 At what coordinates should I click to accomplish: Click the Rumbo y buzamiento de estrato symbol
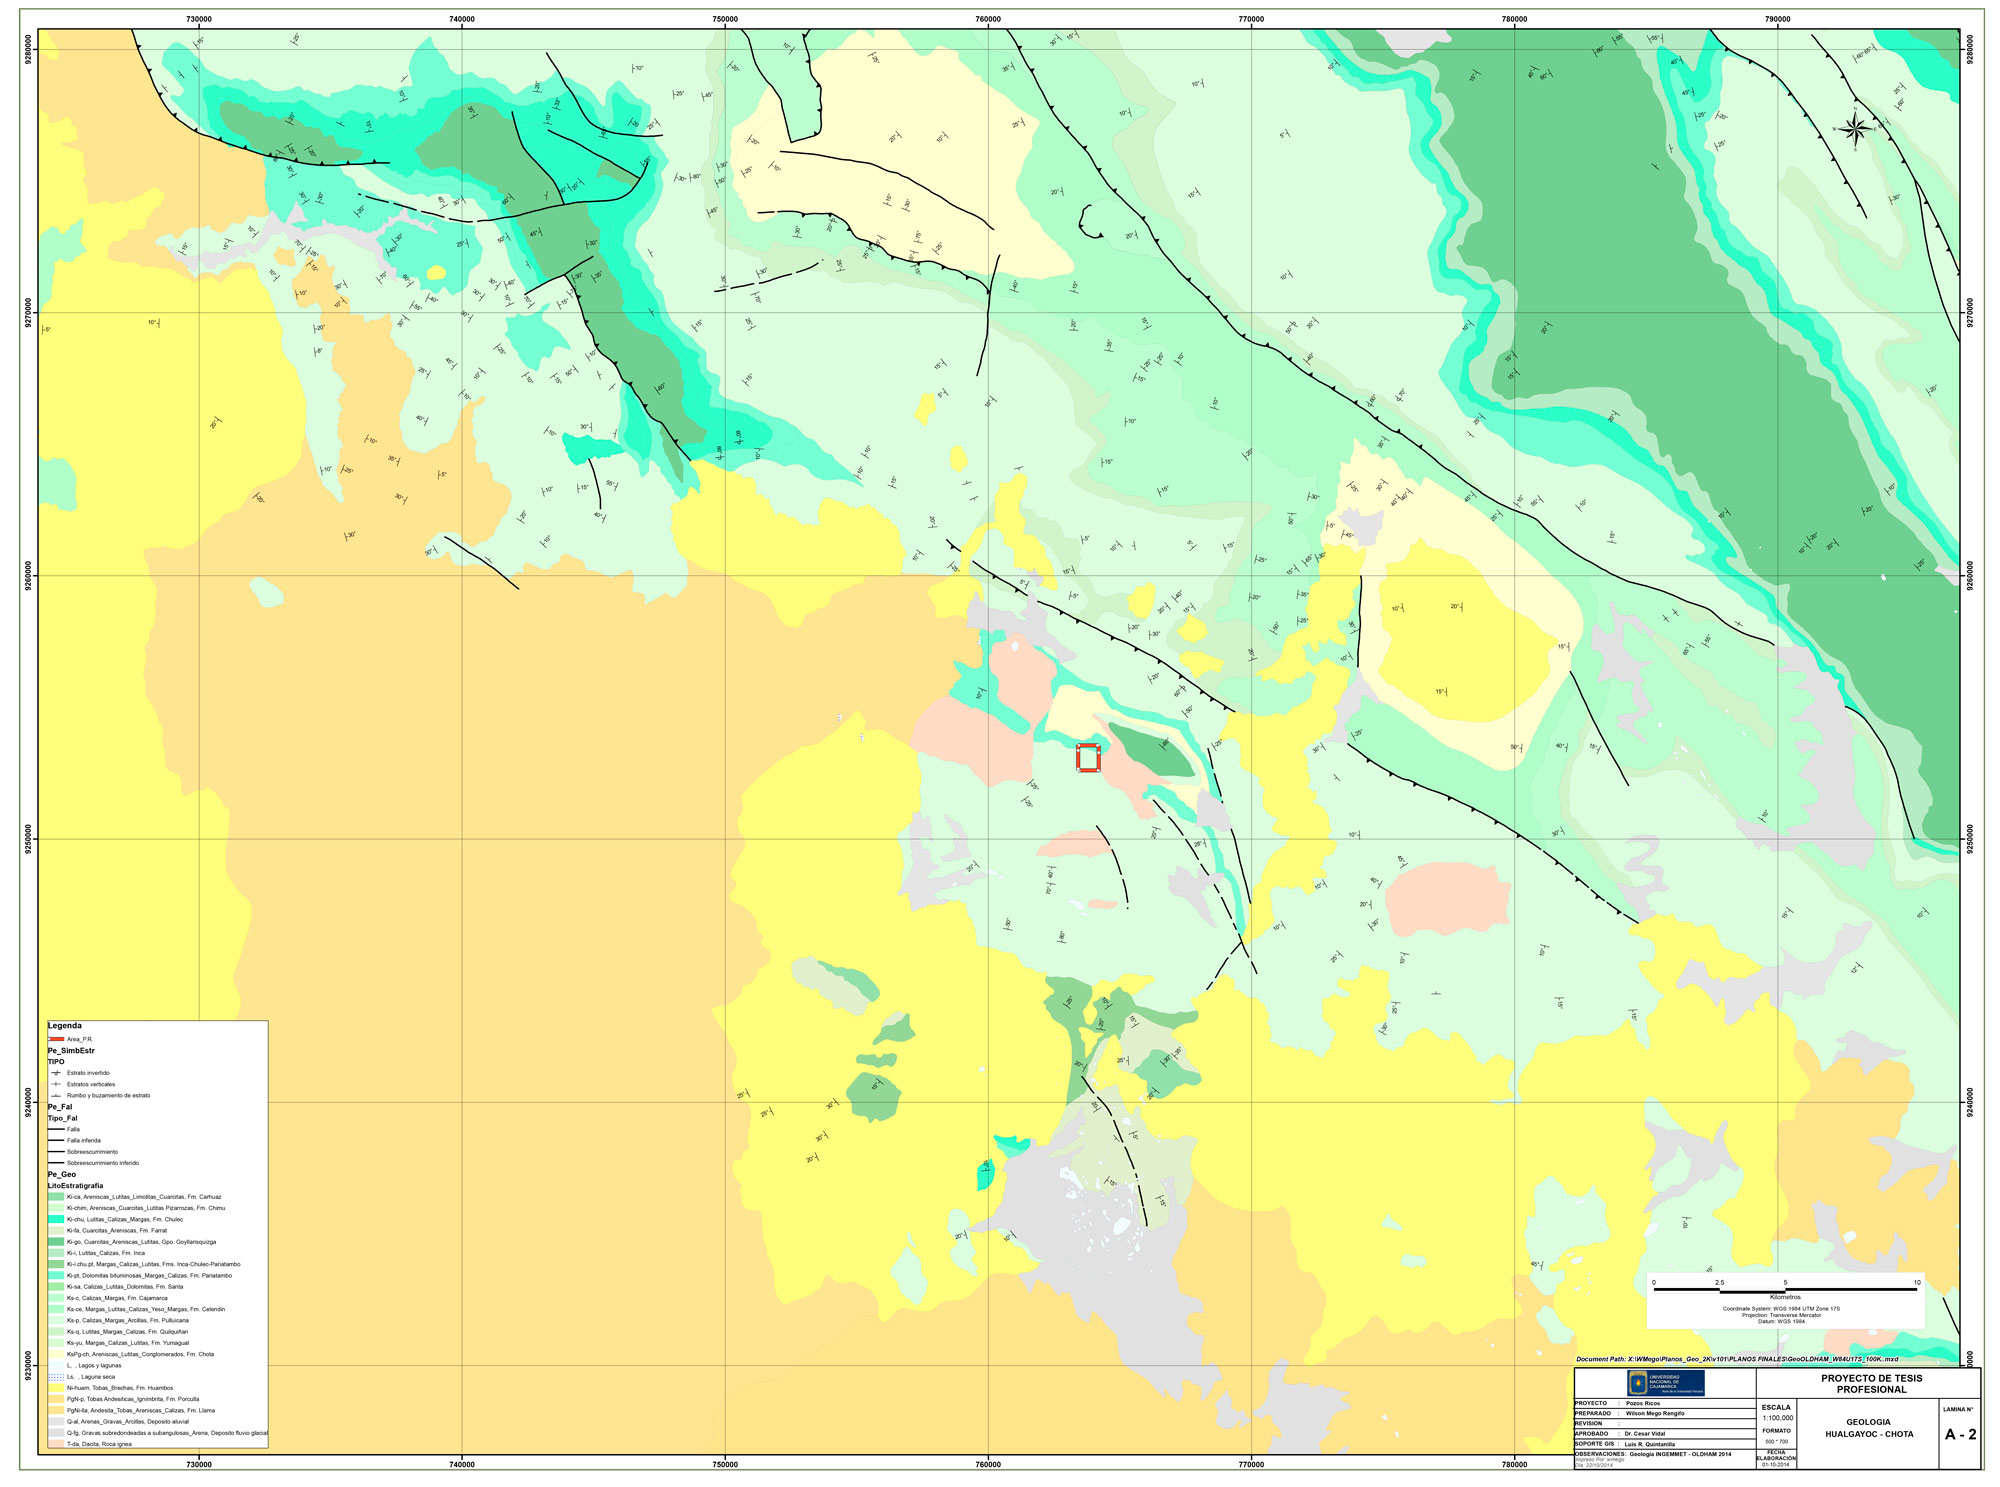(x=56, y=1095)
